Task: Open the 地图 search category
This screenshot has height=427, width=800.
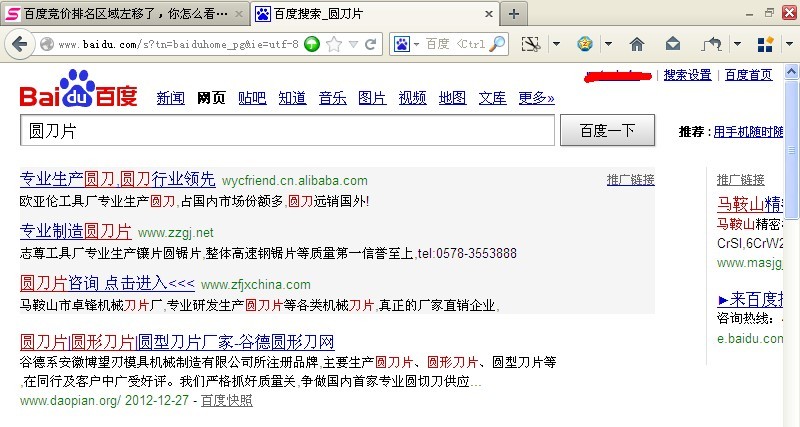Action: [453, 97]
